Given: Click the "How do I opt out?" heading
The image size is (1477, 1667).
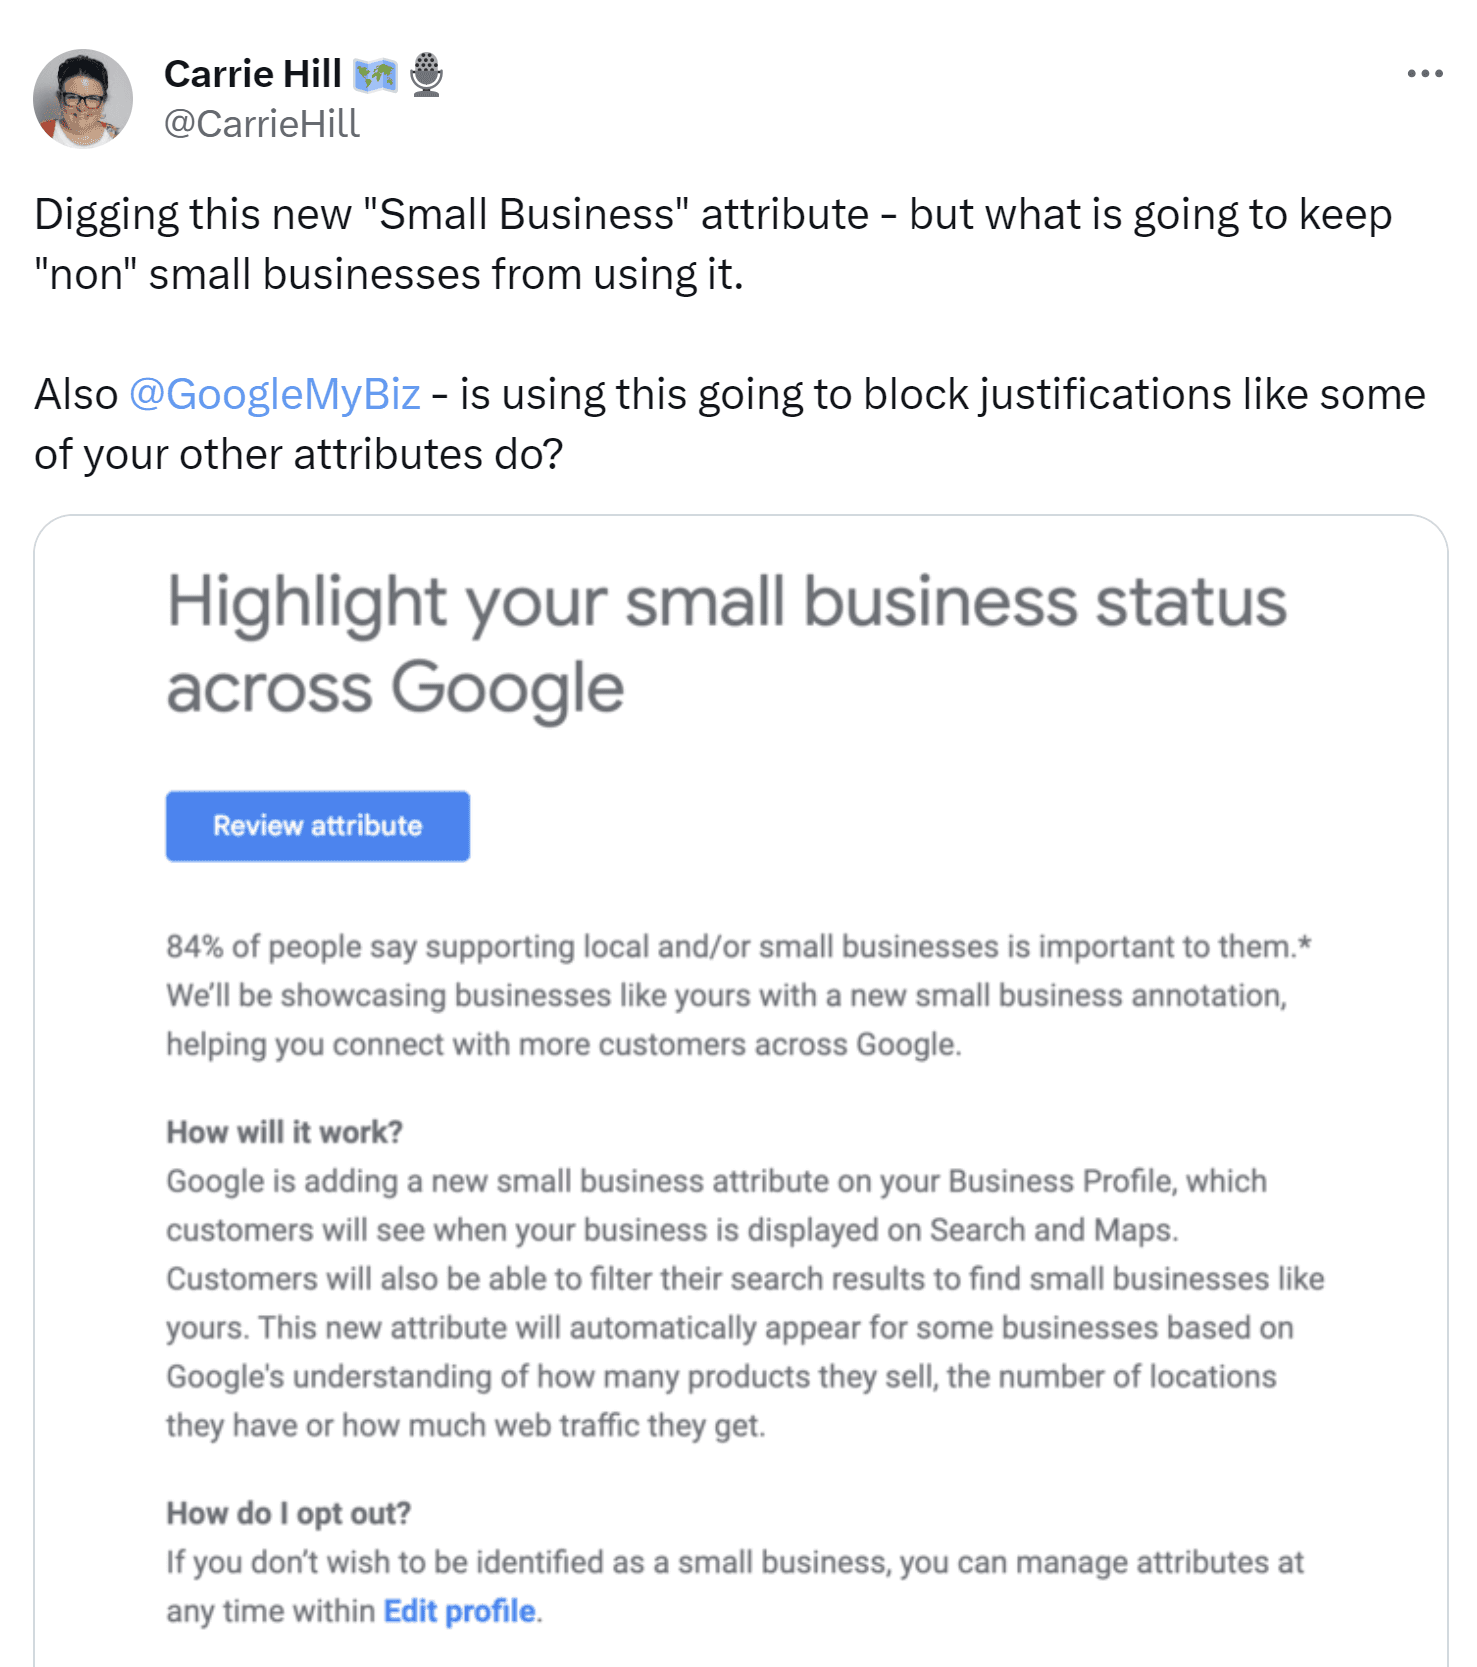Looking at the screenshot, I should [x=288, y=1513].
